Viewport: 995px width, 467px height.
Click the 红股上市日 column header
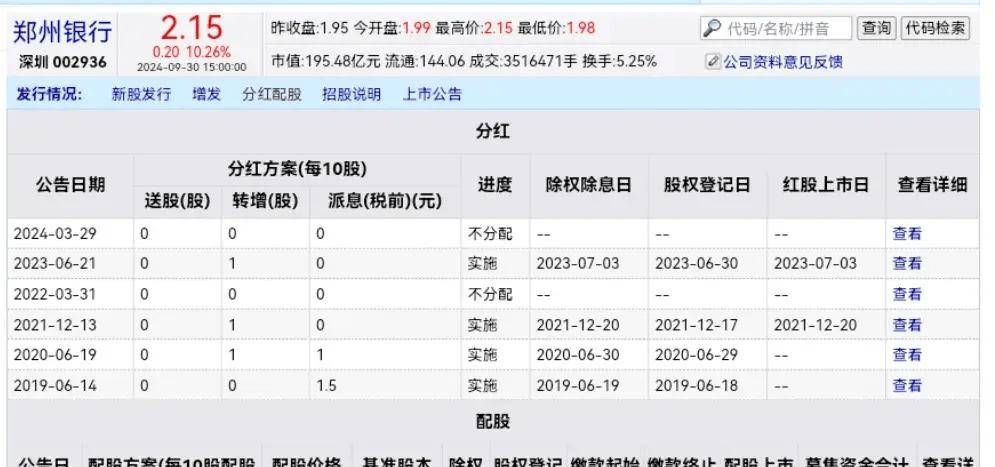pos(826,185)
